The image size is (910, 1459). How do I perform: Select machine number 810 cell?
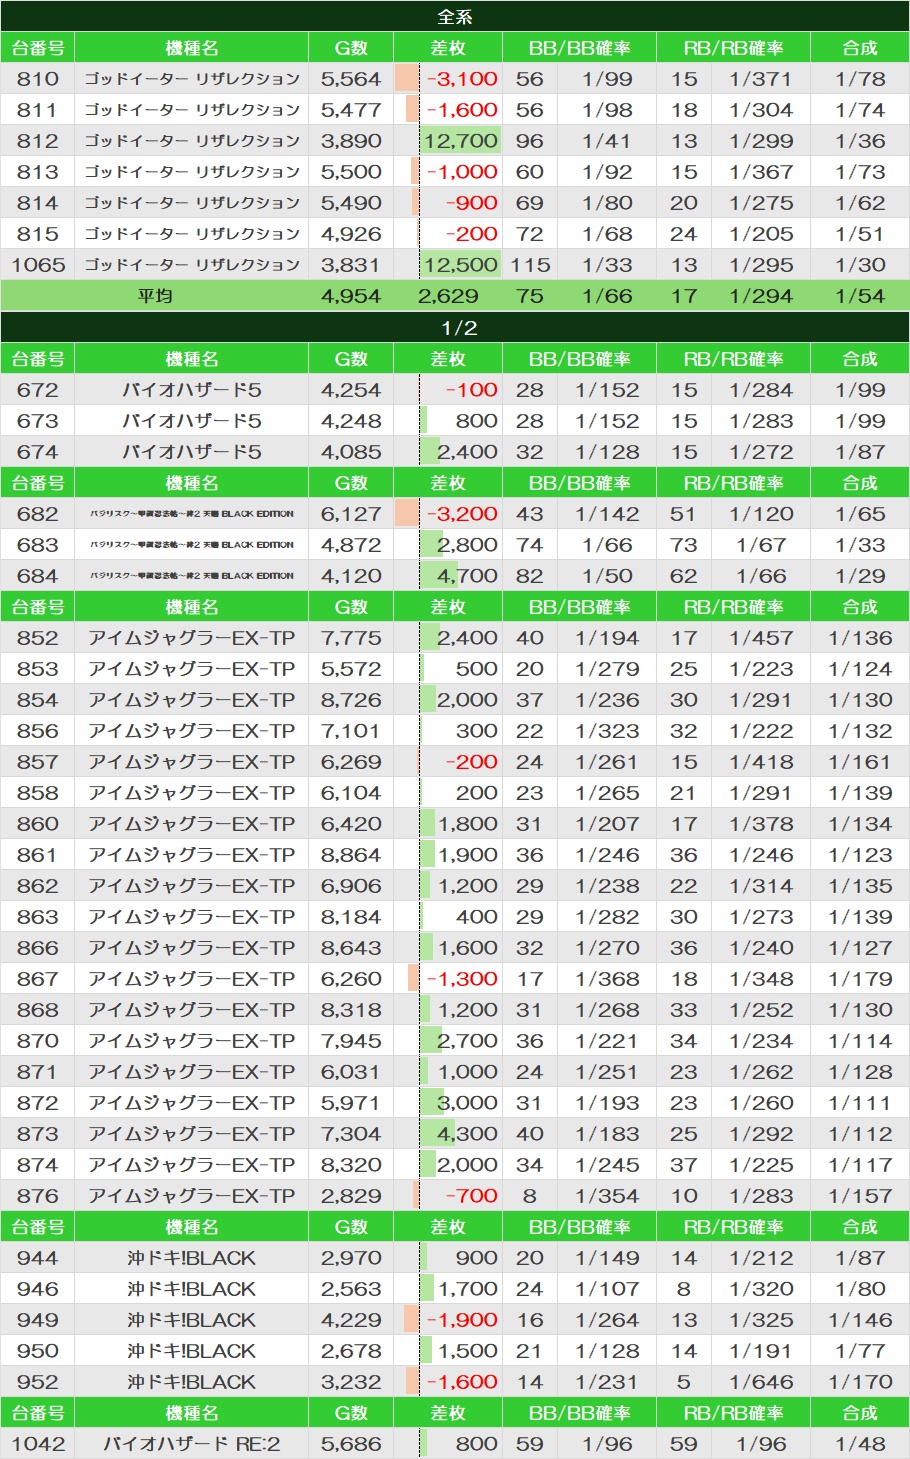coord(38,79)
